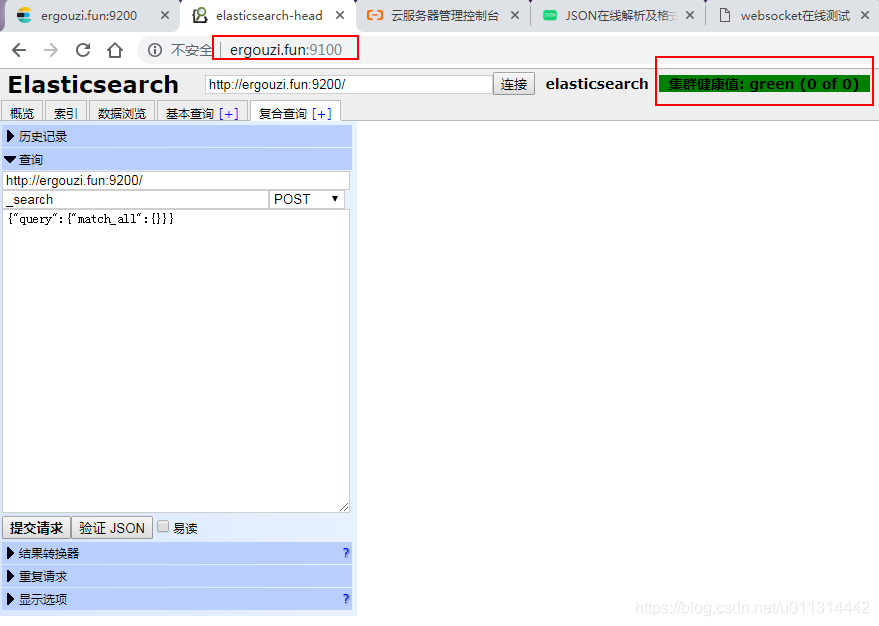This screenshot has width=879, height=626.
Task: Close the ergouzi.fun:9200 tab
Action: click(x=165, y=15)
